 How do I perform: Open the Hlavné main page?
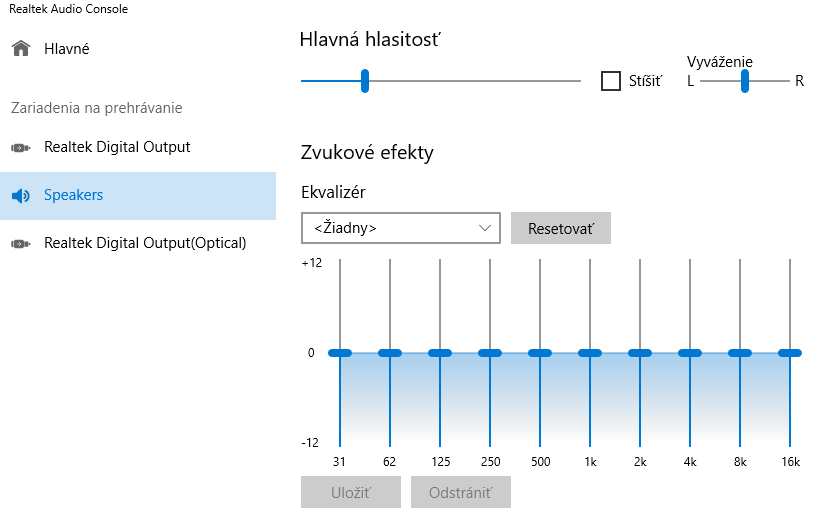click(x=67, y=48)
